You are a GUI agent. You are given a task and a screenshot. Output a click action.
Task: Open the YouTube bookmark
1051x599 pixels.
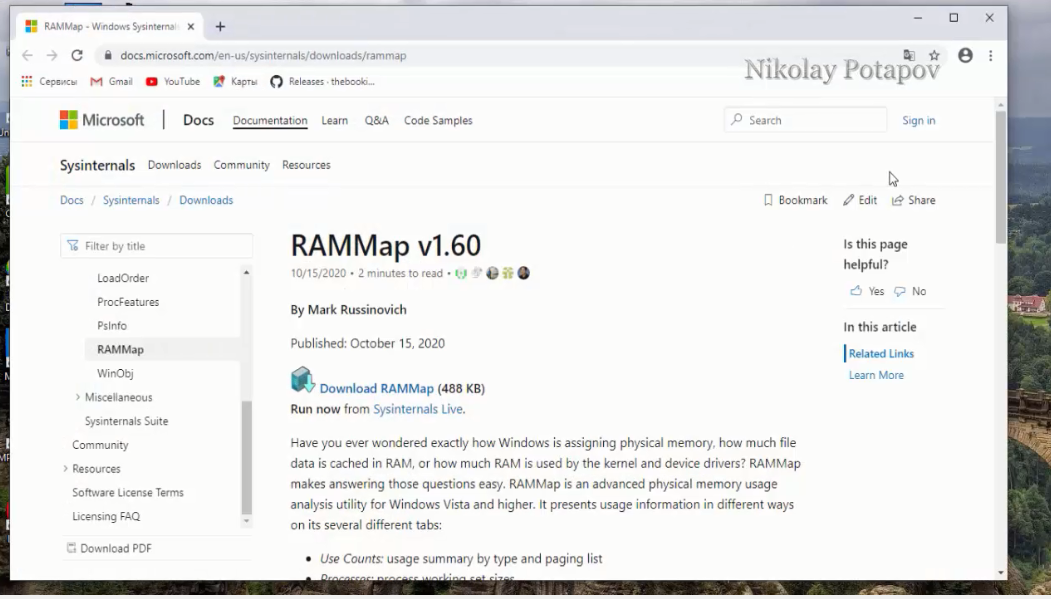click(x=173, y=82)
